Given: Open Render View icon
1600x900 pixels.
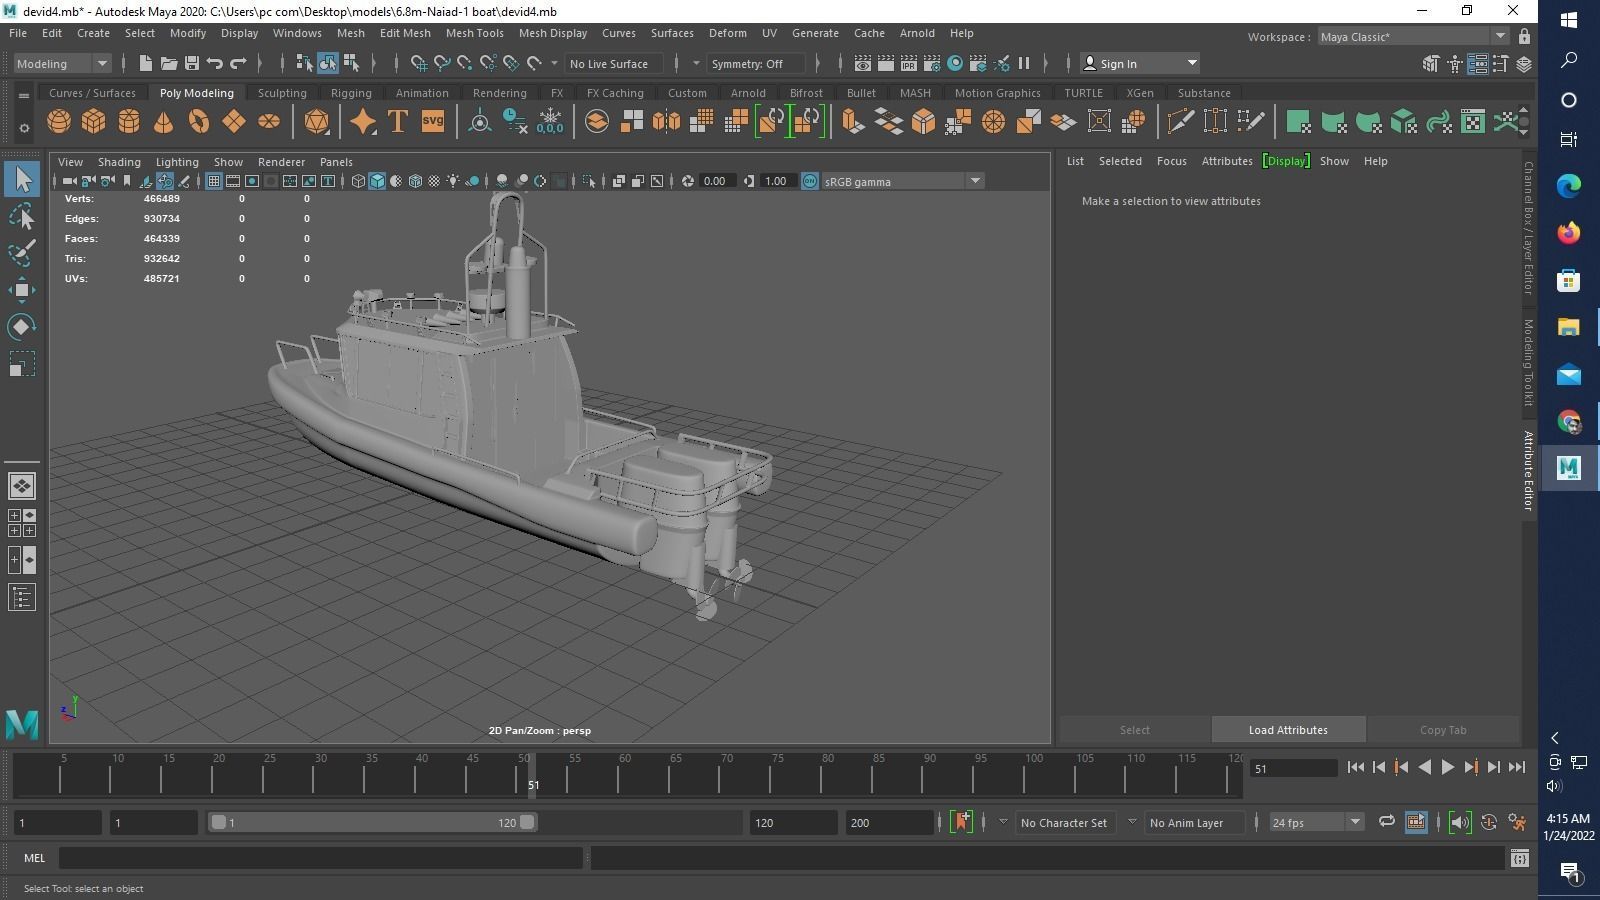Looking at the screenshot, I should pyautogui.click(x=863, y=63).
